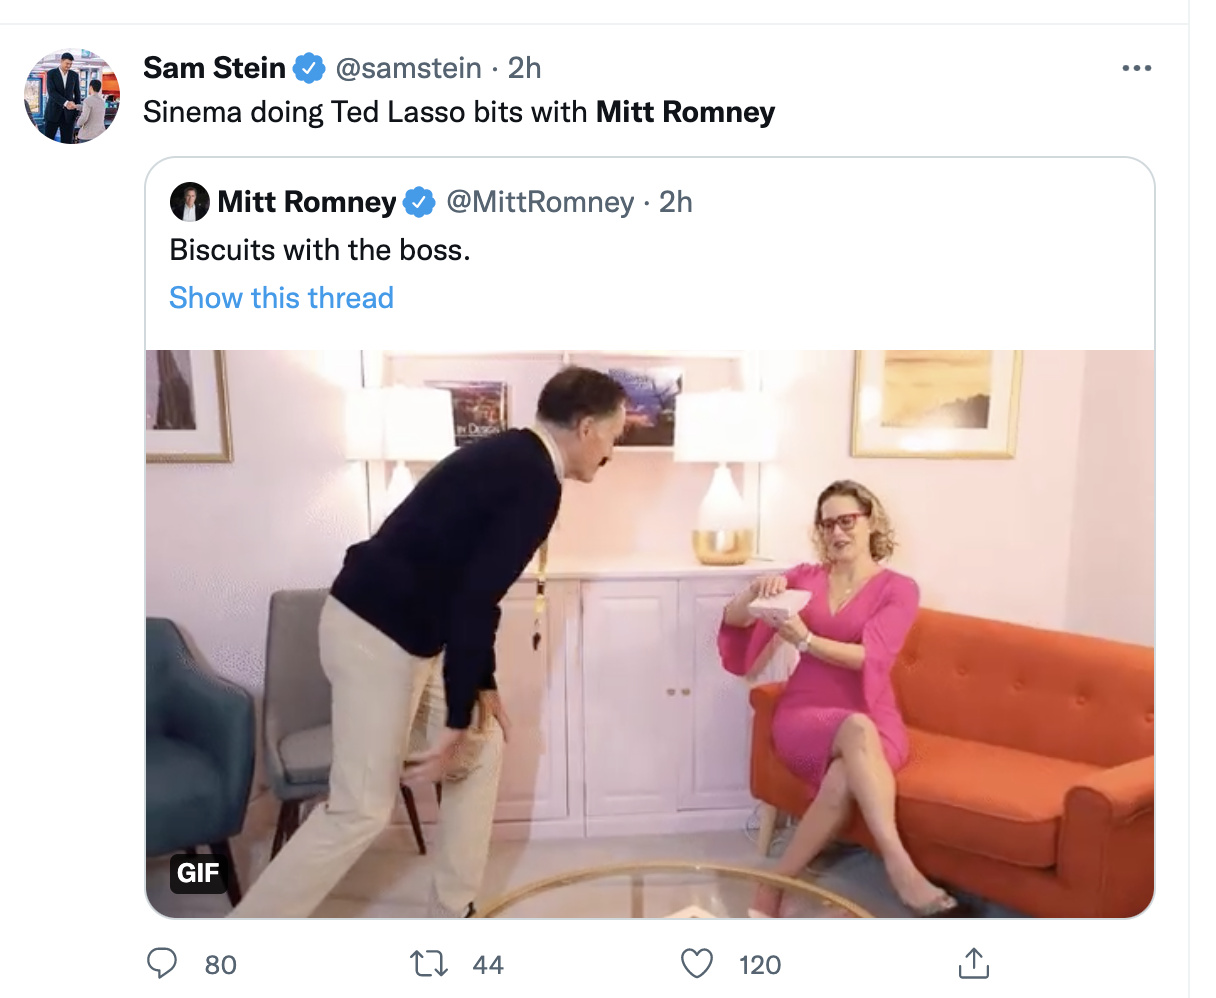1216x998 pixels.
Task: Click the 2h timestamp on the quoted tweet
Action: click(x=675, y=202)
